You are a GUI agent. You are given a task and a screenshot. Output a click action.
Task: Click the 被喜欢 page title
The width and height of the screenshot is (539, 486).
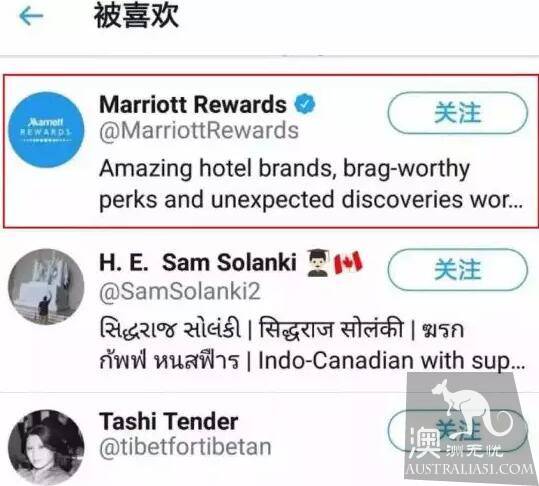(x=136, y=15)
